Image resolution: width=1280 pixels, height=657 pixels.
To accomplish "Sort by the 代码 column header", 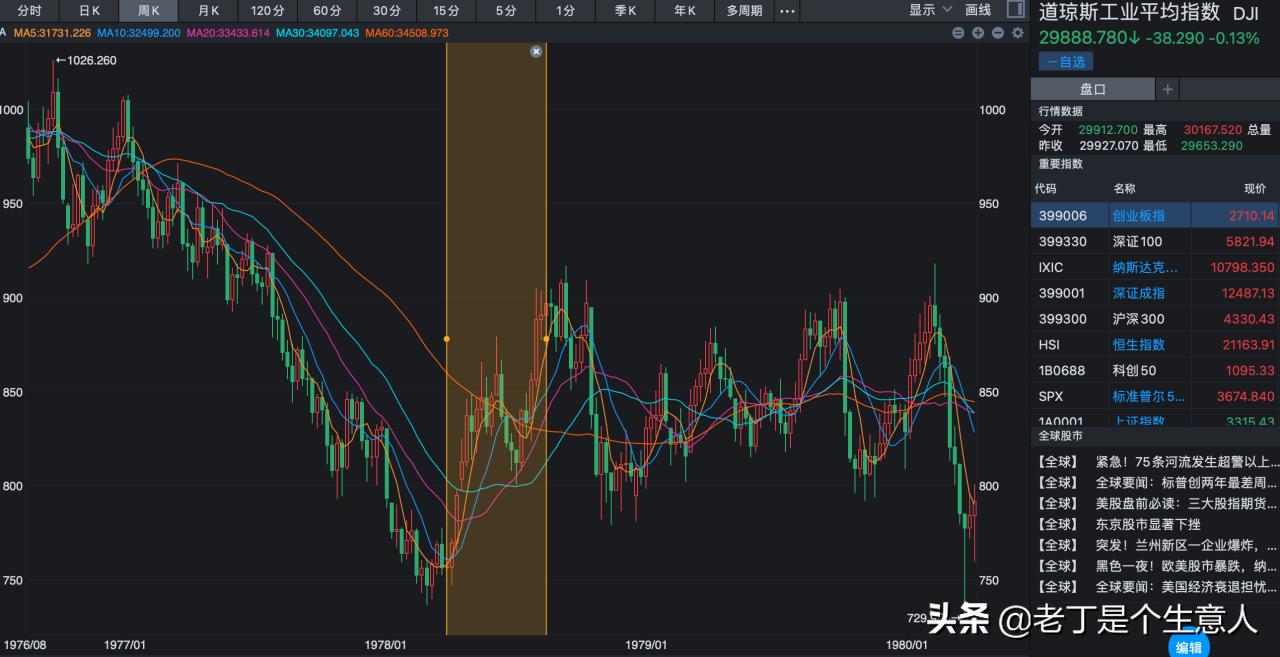I will [x=1045, y=188].
